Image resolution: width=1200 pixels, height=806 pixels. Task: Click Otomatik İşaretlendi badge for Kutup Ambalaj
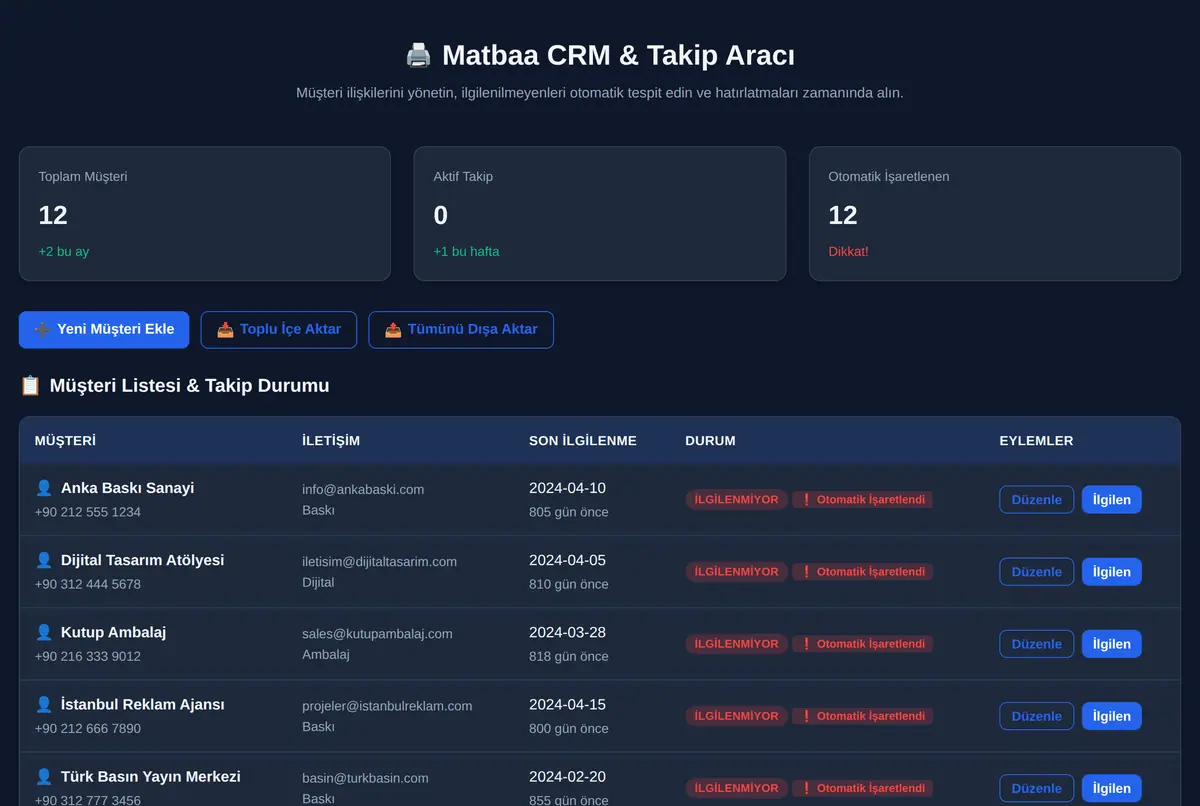click(x=863, y=644)
